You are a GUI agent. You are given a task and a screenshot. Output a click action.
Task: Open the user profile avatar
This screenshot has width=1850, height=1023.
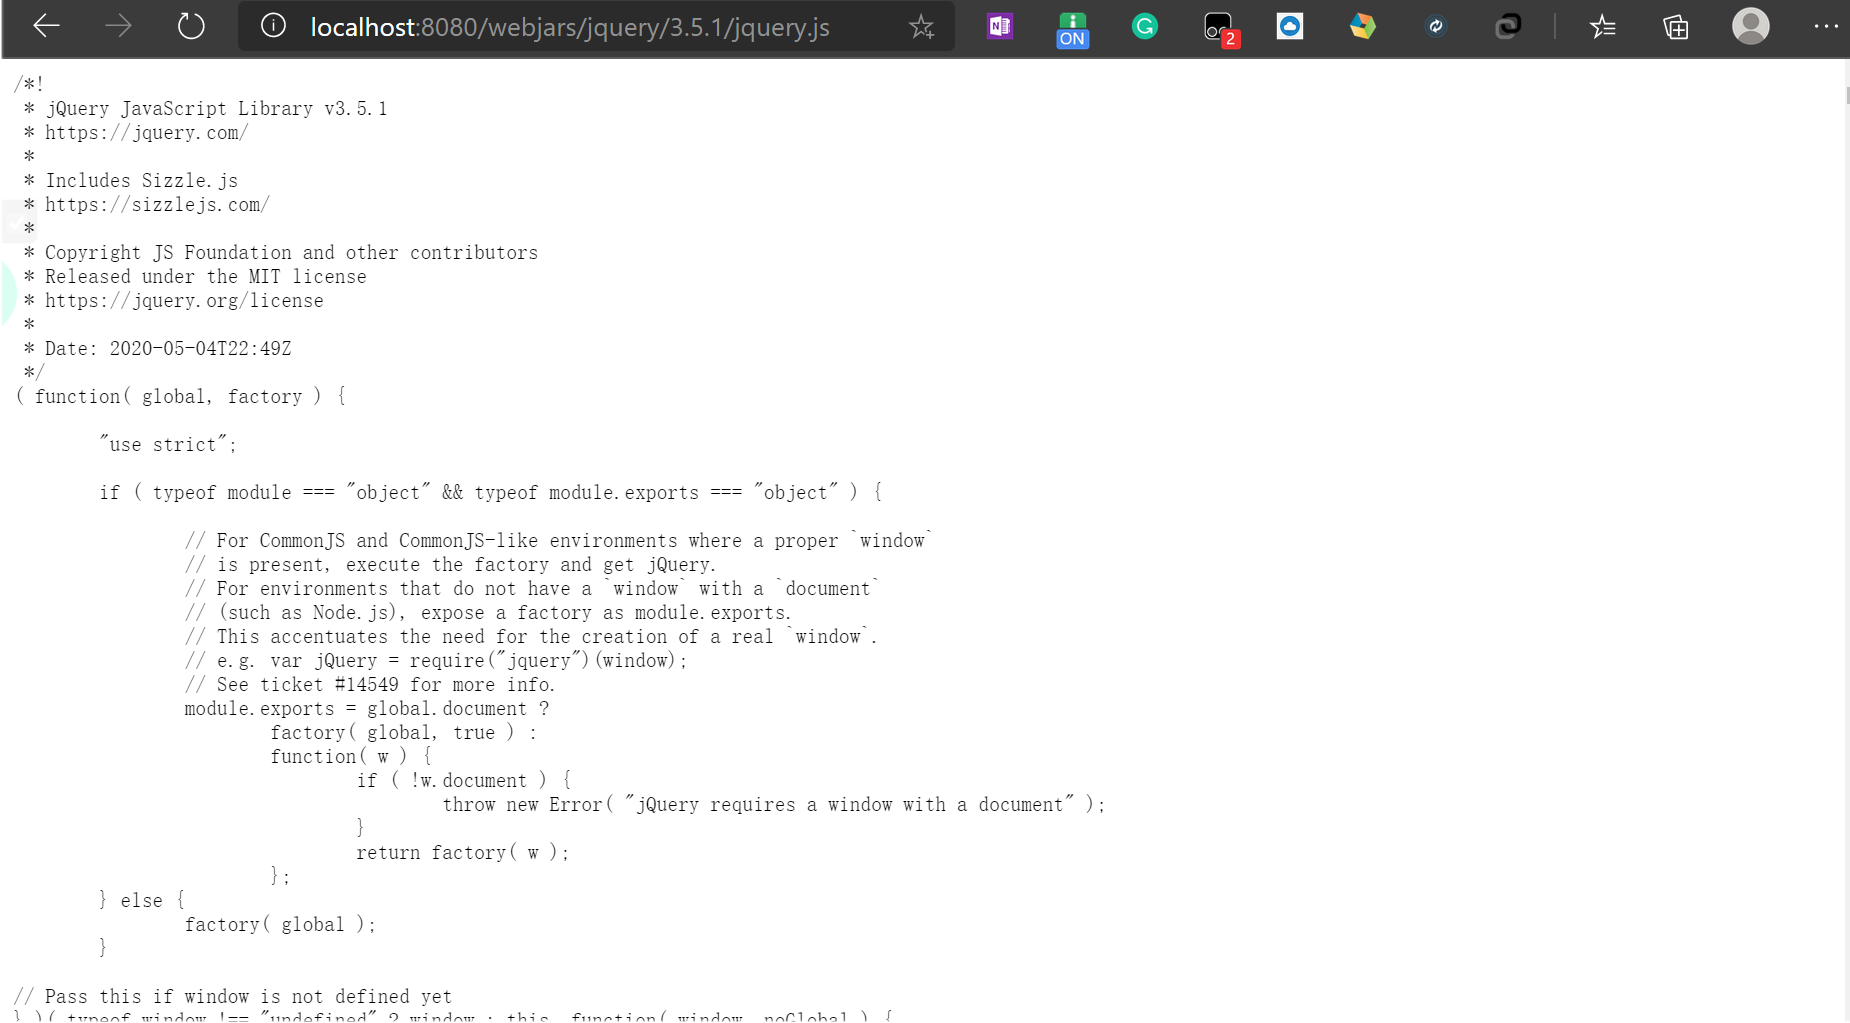pyautogui.click(x=1750, y=26)
